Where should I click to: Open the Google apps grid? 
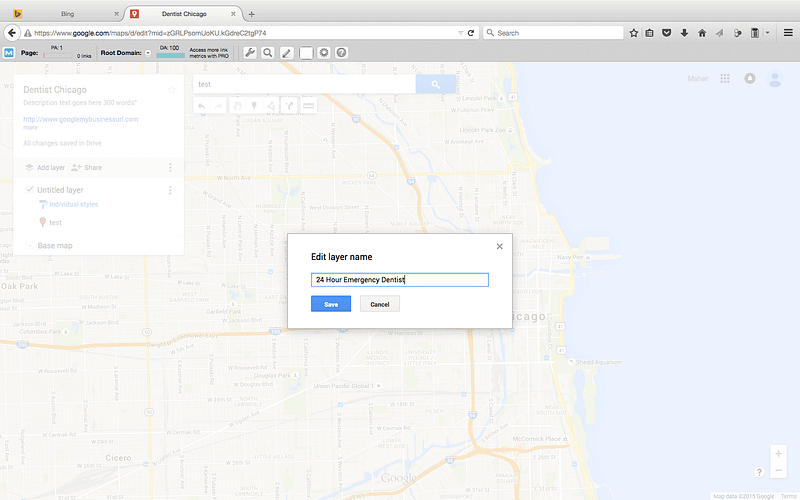tap(725, 79)
